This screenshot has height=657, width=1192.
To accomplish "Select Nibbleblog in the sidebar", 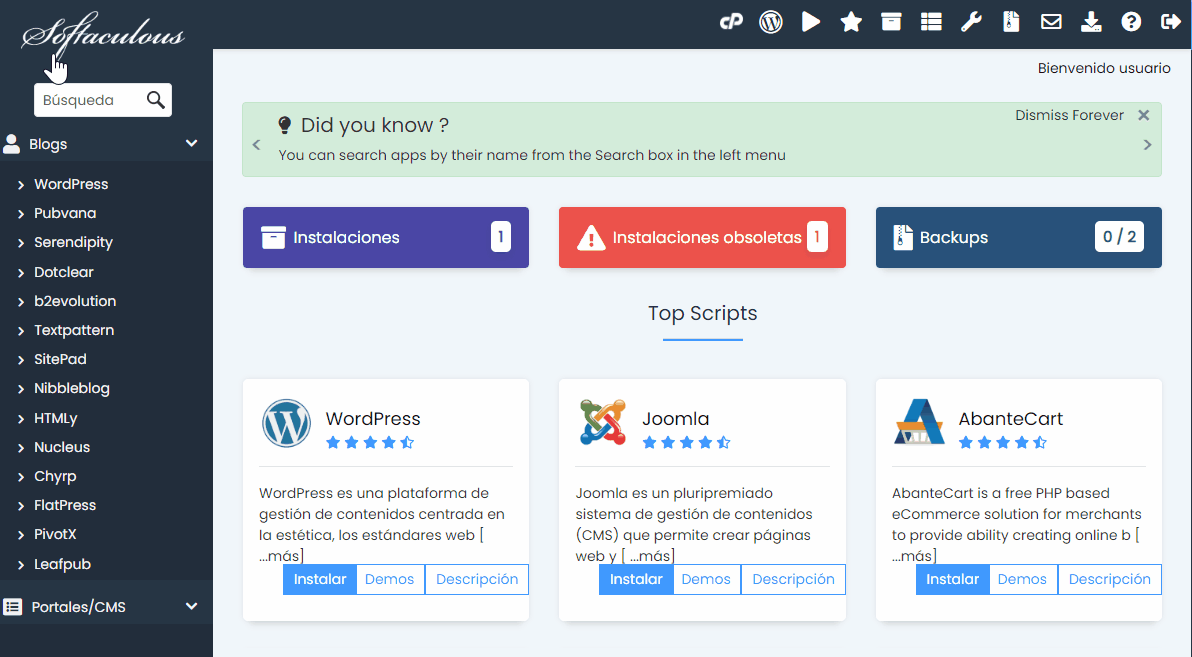I will point(71,388).
